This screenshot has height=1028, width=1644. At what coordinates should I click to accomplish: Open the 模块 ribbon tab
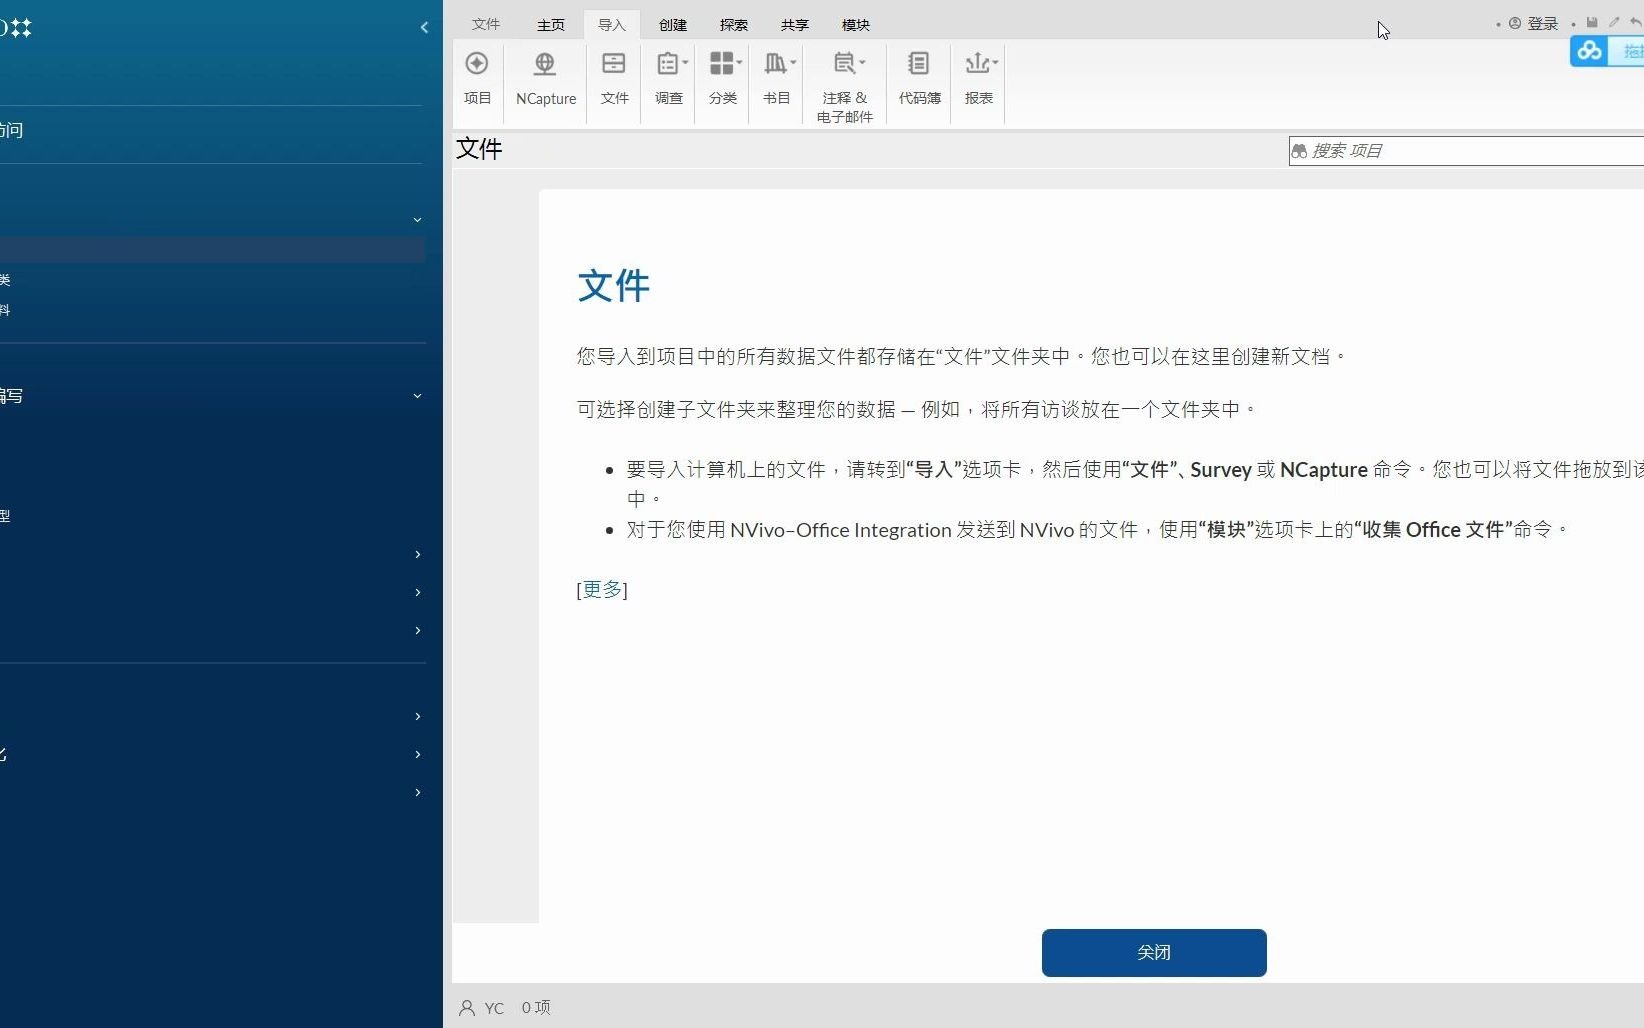tap(856, 24)
